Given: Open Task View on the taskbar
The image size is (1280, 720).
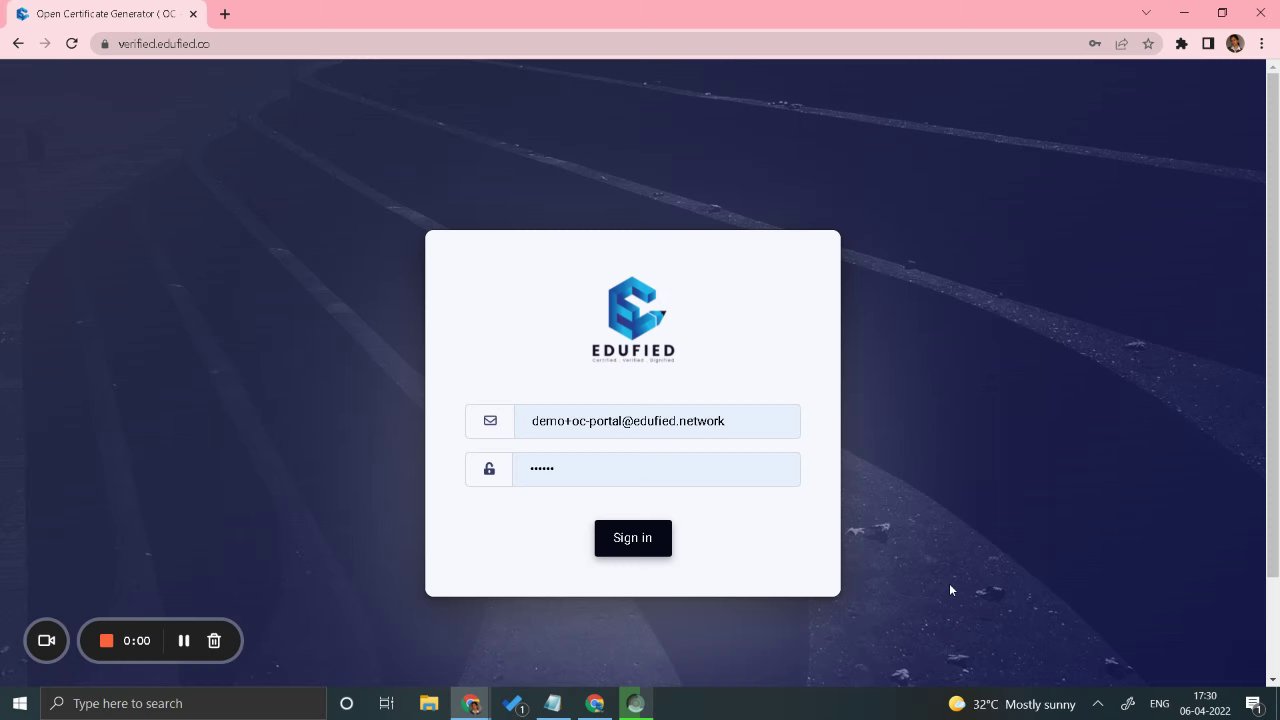Looking at the screenshot, I should pyautogui.click(x=387, y=704).
